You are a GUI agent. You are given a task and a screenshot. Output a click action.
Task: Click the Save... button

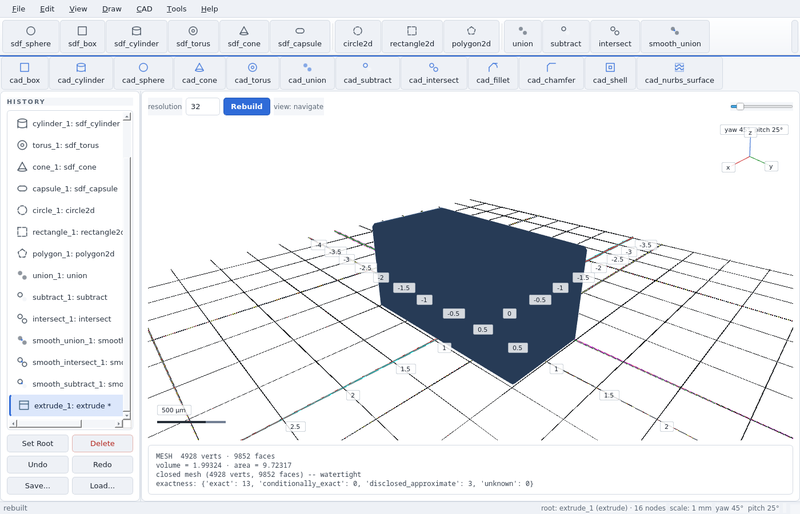coord(38,486)
